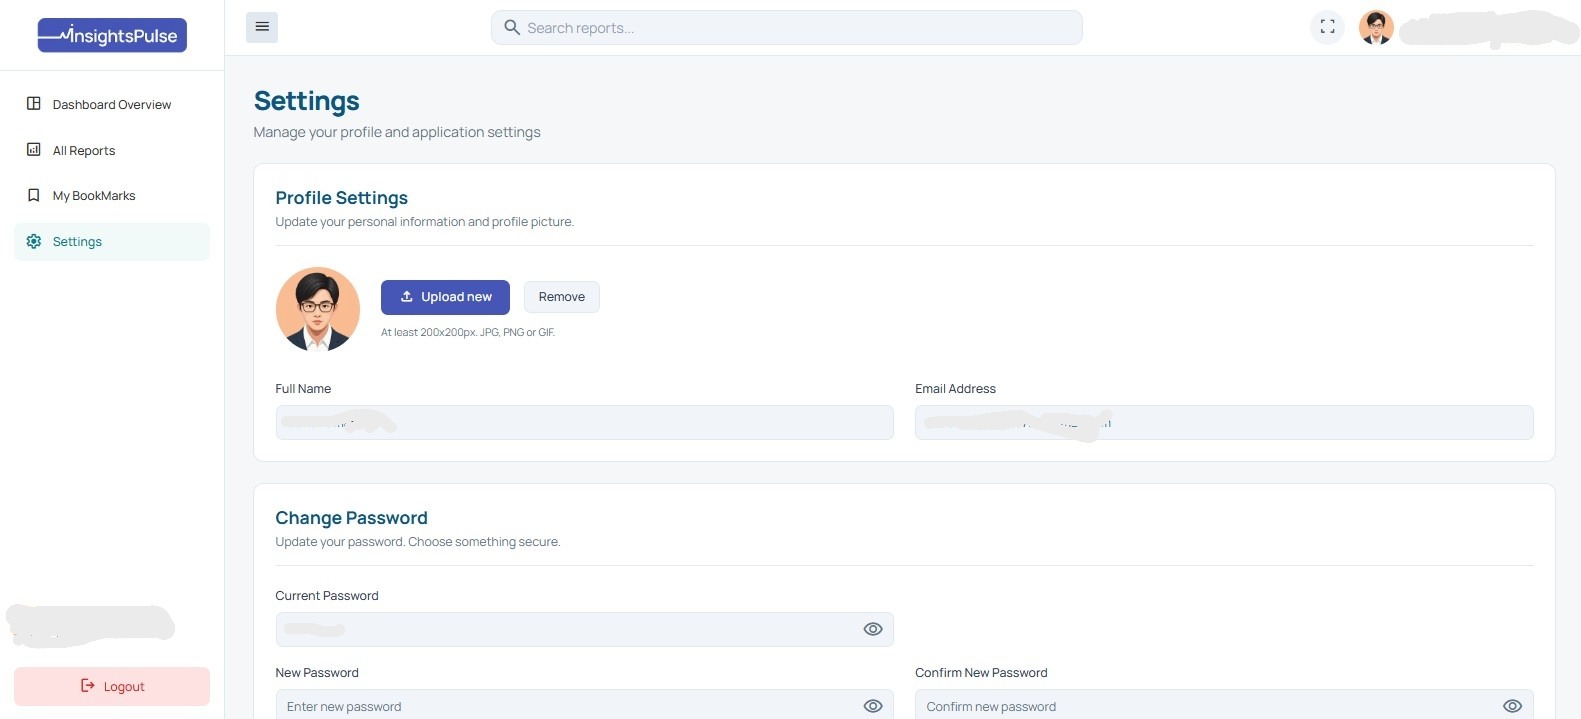Log out using the Logout button
Screen dimensions: 1581x719
click(x=112, y=686)
